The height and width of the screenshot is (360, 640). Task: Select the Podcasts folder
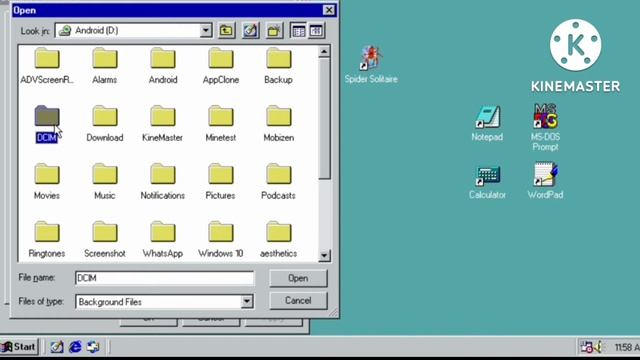[x=278, y=182]
